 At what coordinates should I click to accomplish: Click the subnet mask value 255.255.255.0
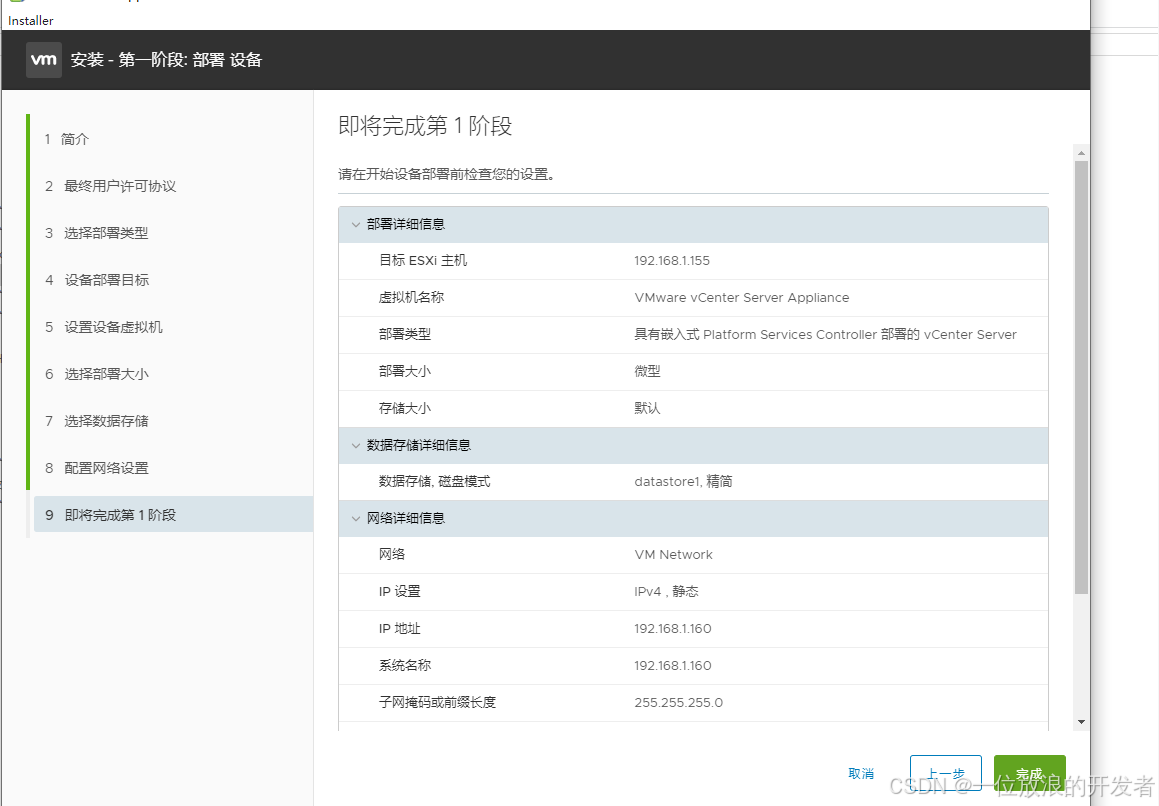coord(679,702)
